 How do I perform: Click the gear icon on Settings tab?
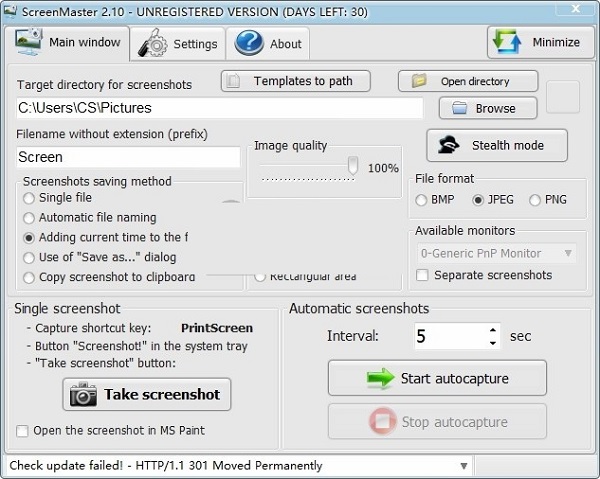pyautogui.click(x=152, y=43)
